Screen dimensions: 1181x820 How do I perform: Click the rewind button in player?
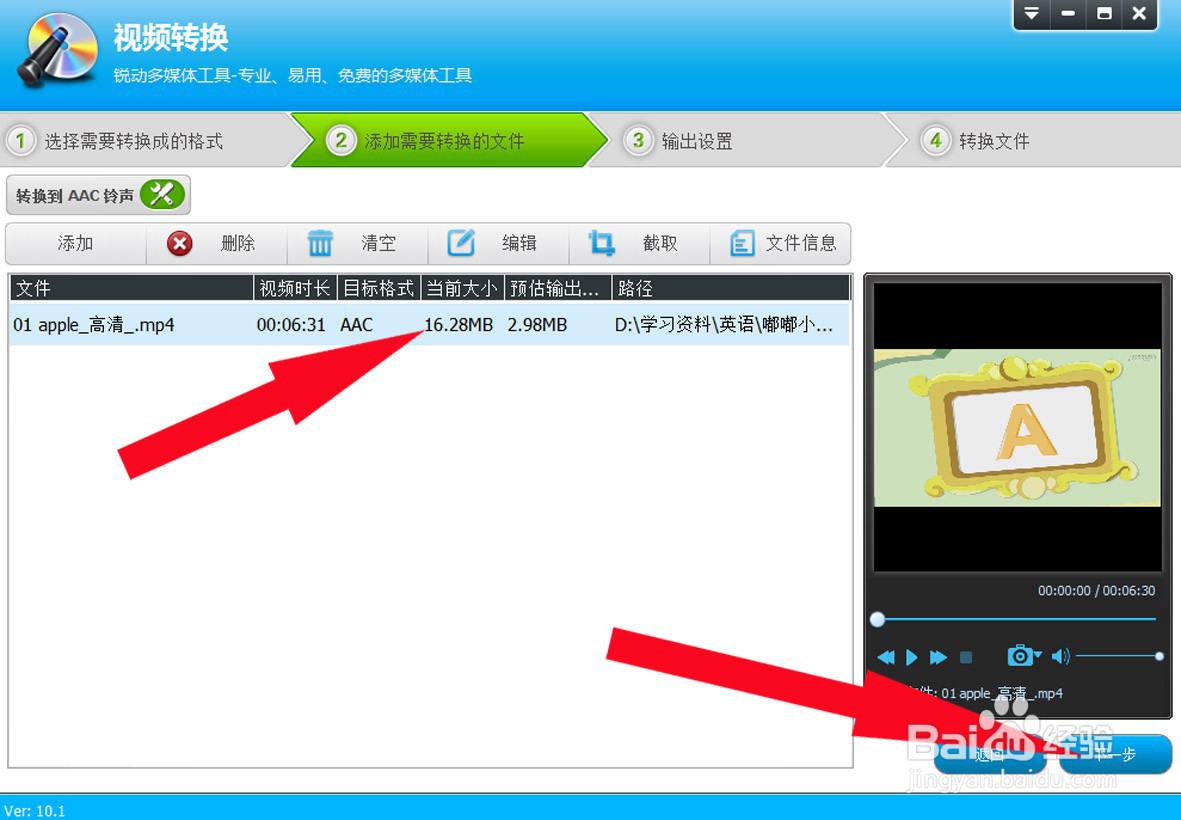(x=887, y=657)
